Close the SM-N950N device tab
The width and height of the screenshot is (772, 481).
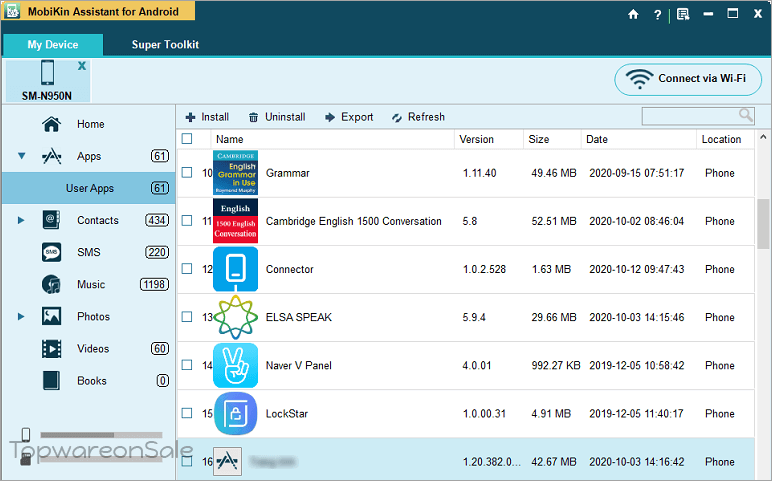click(82, 65)
